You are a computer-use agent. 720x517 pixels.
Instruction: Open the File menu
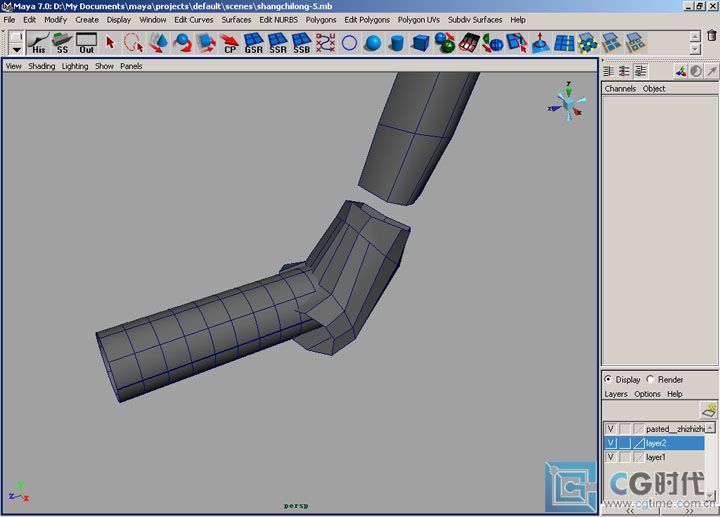tap(9, 20)
